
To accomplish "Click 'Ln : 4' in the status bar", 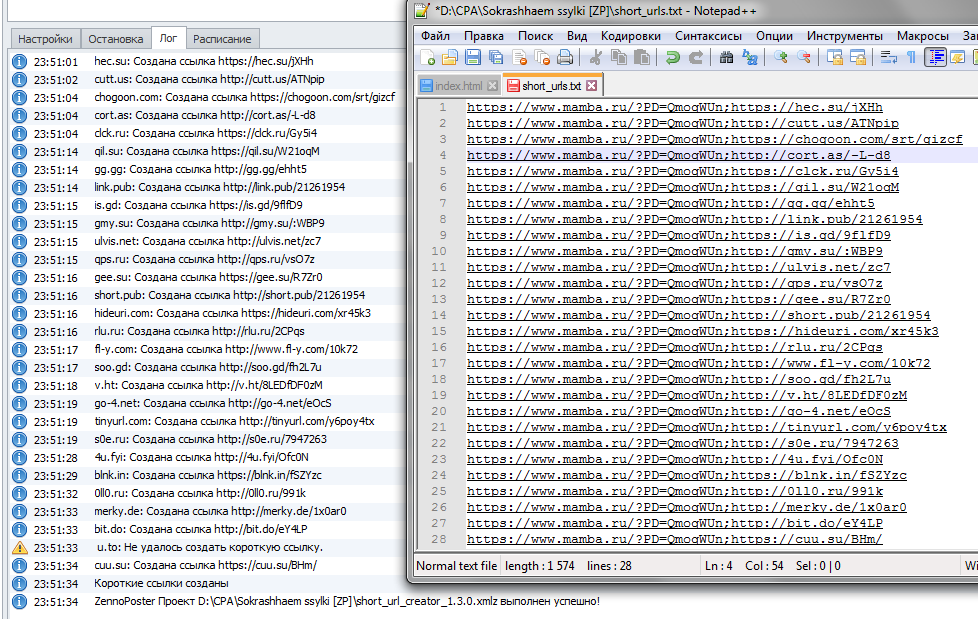I will click(x=719, y=566).
